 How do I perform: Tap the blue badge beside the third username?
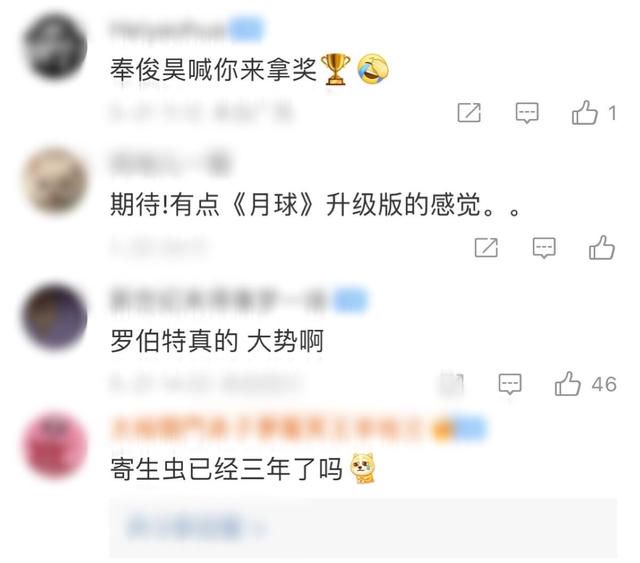coord(350,300)
